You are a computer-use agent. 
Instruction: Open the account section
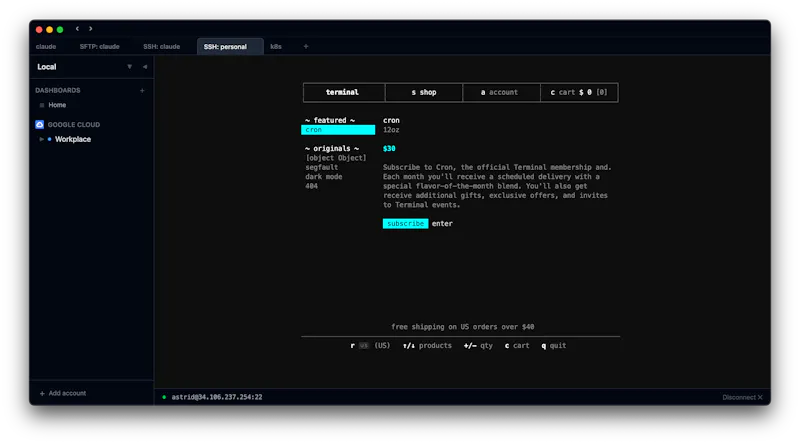point(499,92)
